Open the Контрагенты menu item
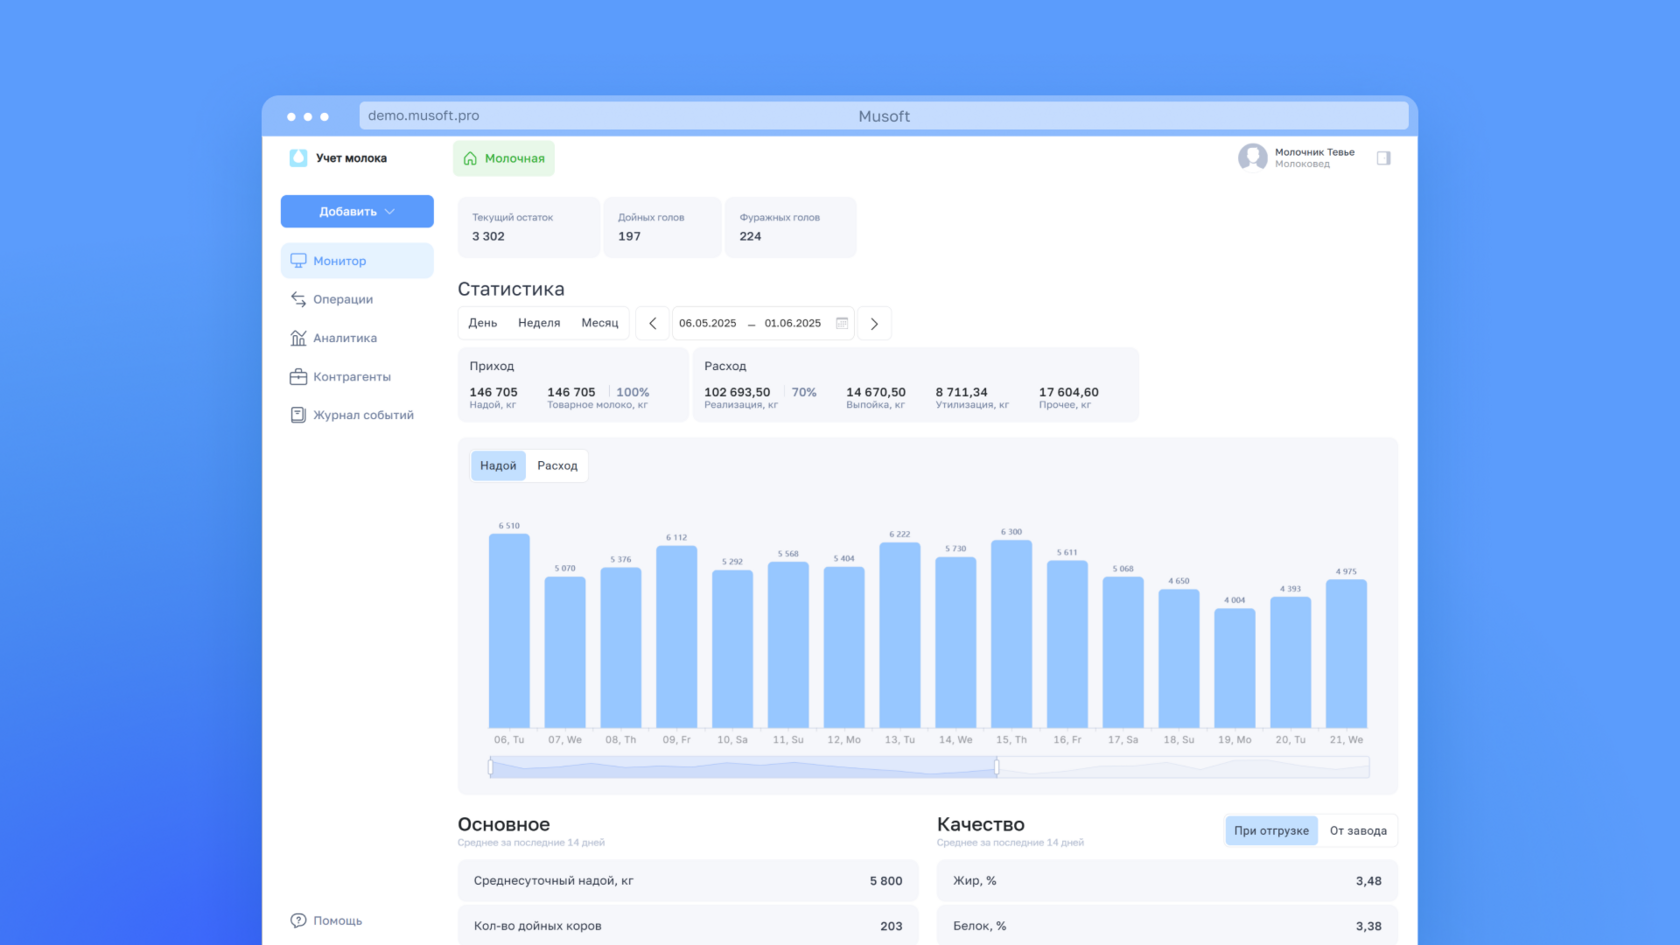 tap(357, 377)
